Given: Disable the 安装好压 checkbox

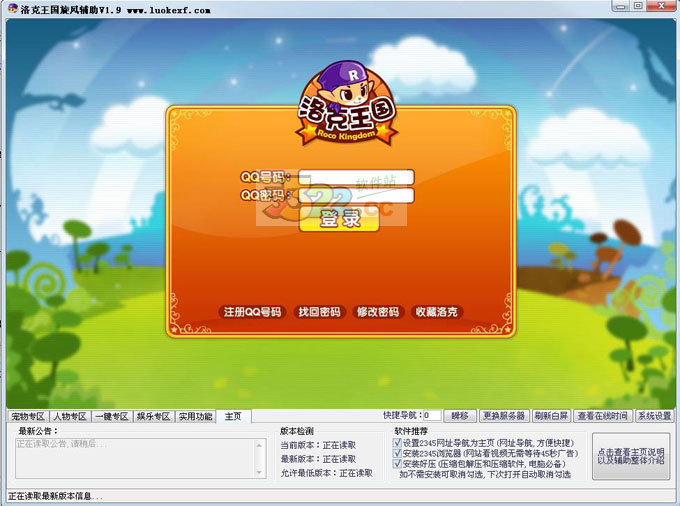Looking at the screenshot, I should coord(397,464).
